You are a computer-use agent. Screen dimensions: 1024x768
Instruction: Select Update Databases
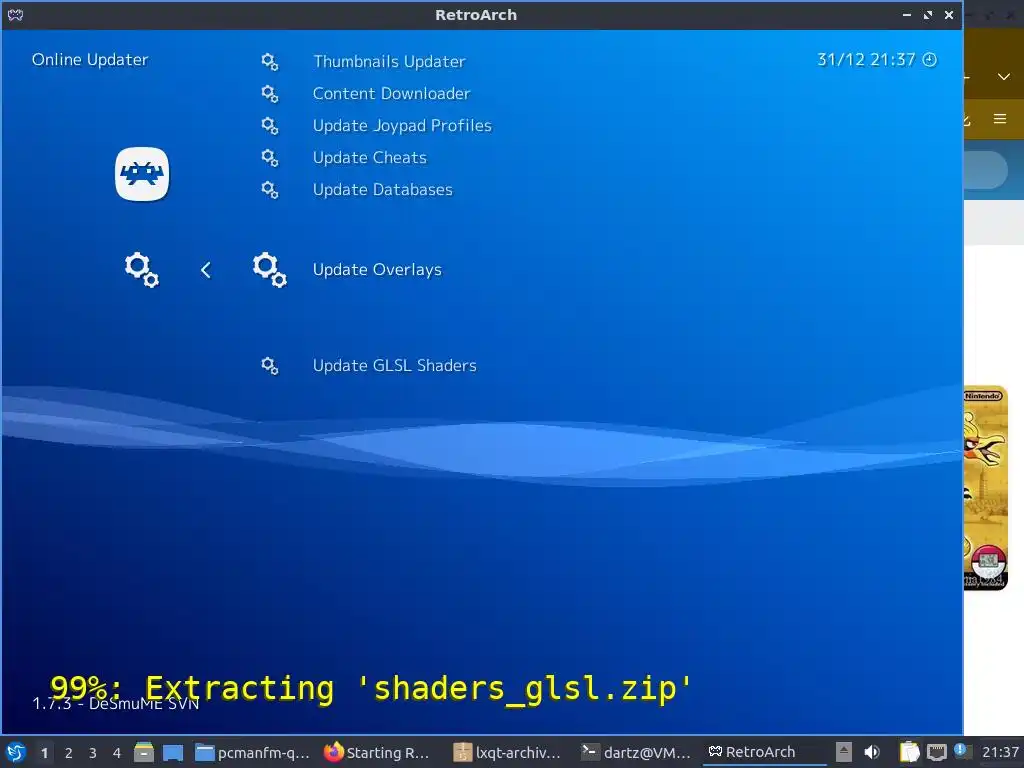[x=383, y=189]
